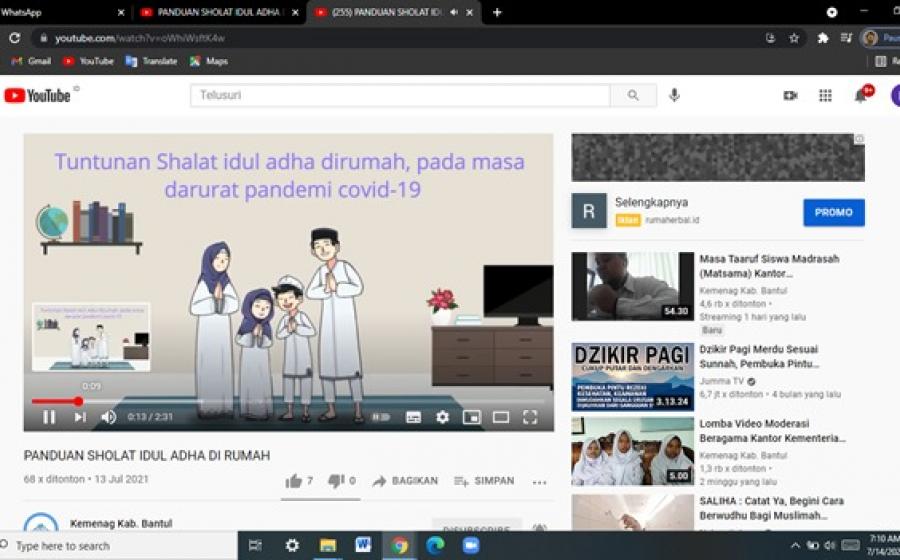The height and width of the screenshot is (560, 900).
Task: Switch to first PANDUAN SHOLAT IDUL ADHA tab
Action: [220, 12]
